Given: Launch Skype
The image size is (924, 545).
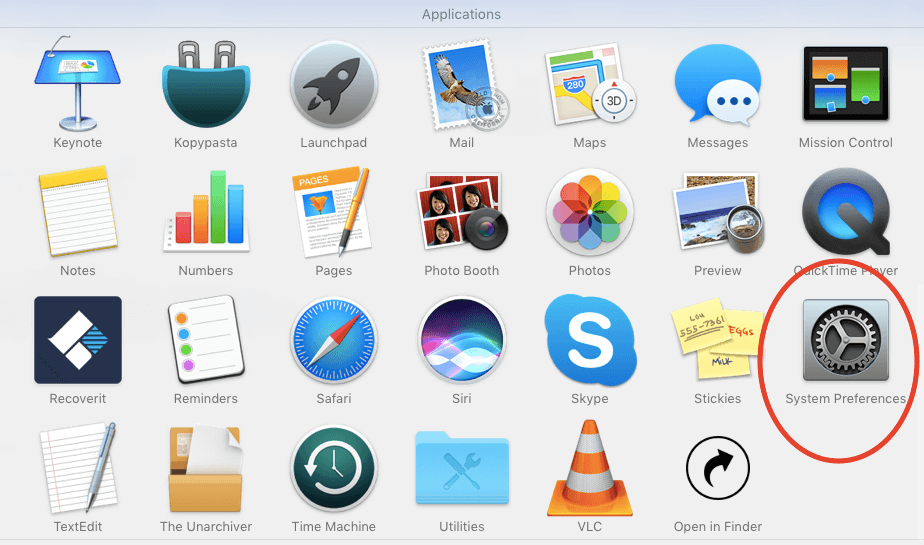Looking at the screenshot, I should click(x=590, y=340).
